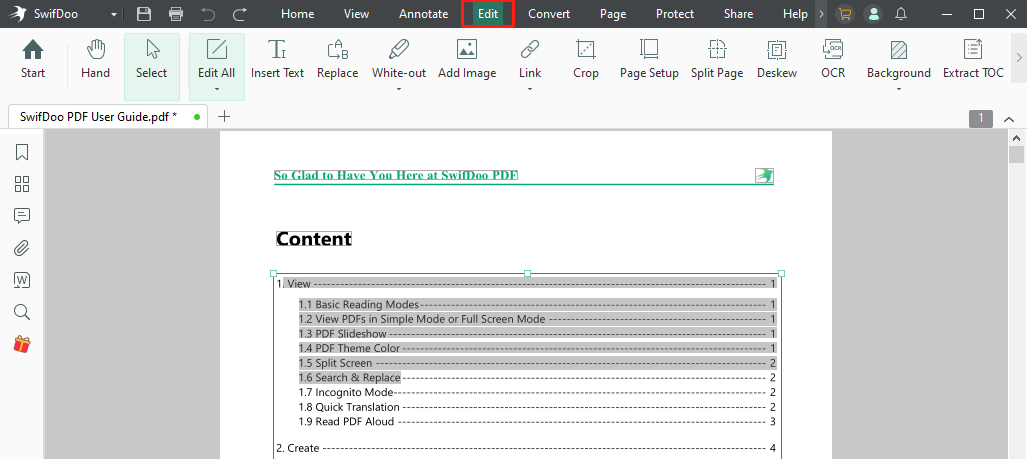
Task: Click the Link tool
Action: point(530,59)
